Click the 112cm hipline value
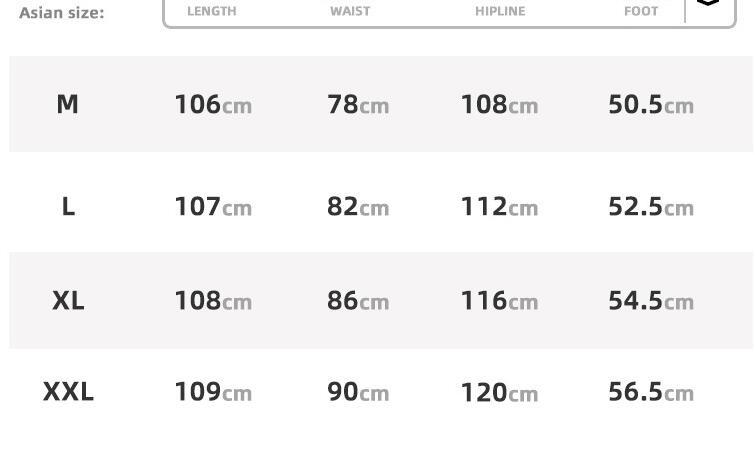The height and width of the screenshot is (461, 755). point(499,206)
